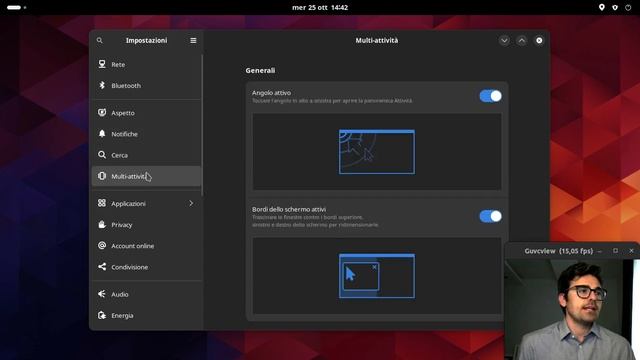The width and height of the screenshot is (640, 360).
Task: Click the Condivisione share icon
Action: (x=102, y=267)
